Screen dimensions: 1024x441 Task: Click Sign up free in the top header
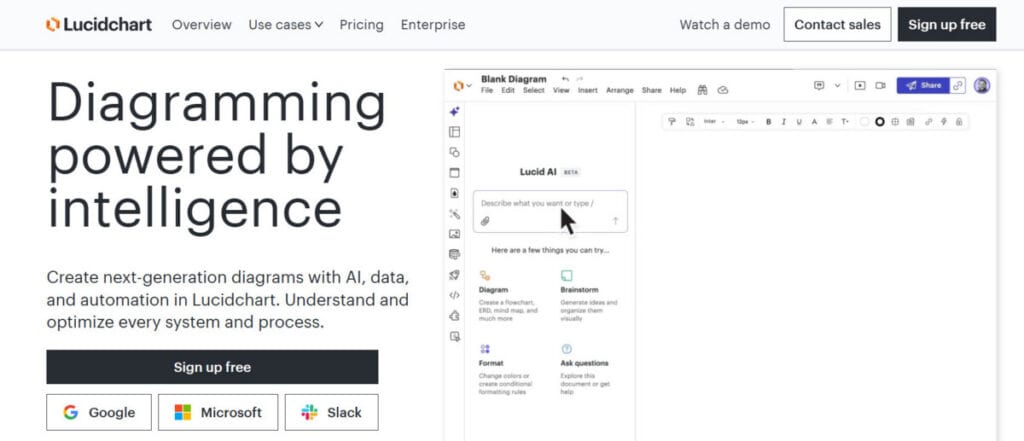947,25
